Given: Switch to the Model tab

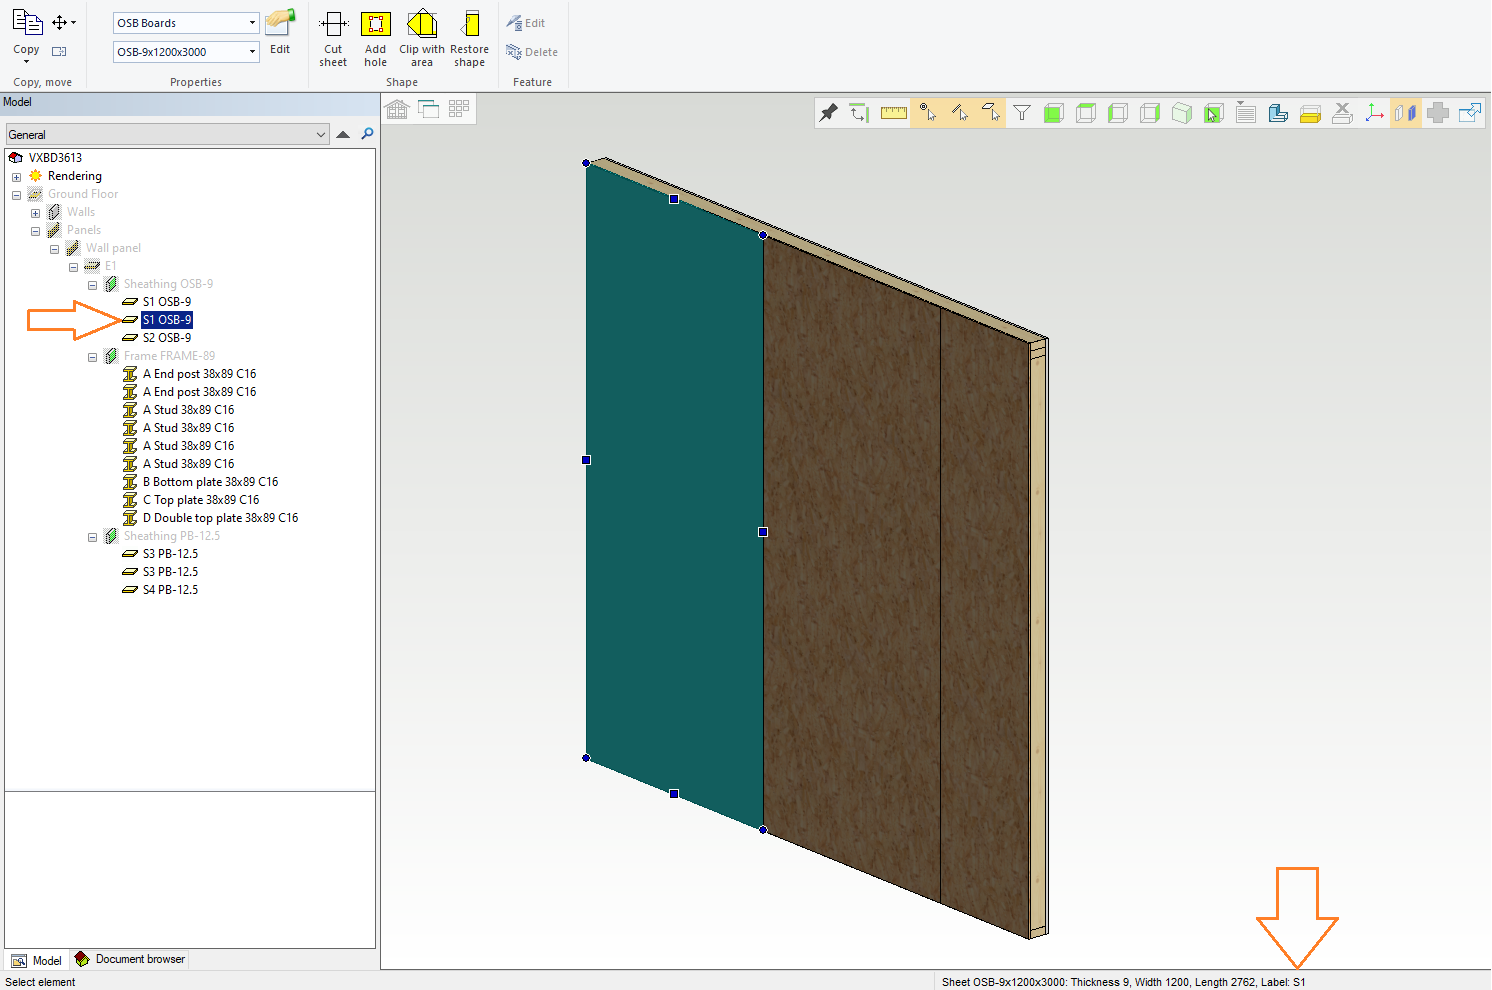Looking at the screenshot, I should (x=37, y=961).
